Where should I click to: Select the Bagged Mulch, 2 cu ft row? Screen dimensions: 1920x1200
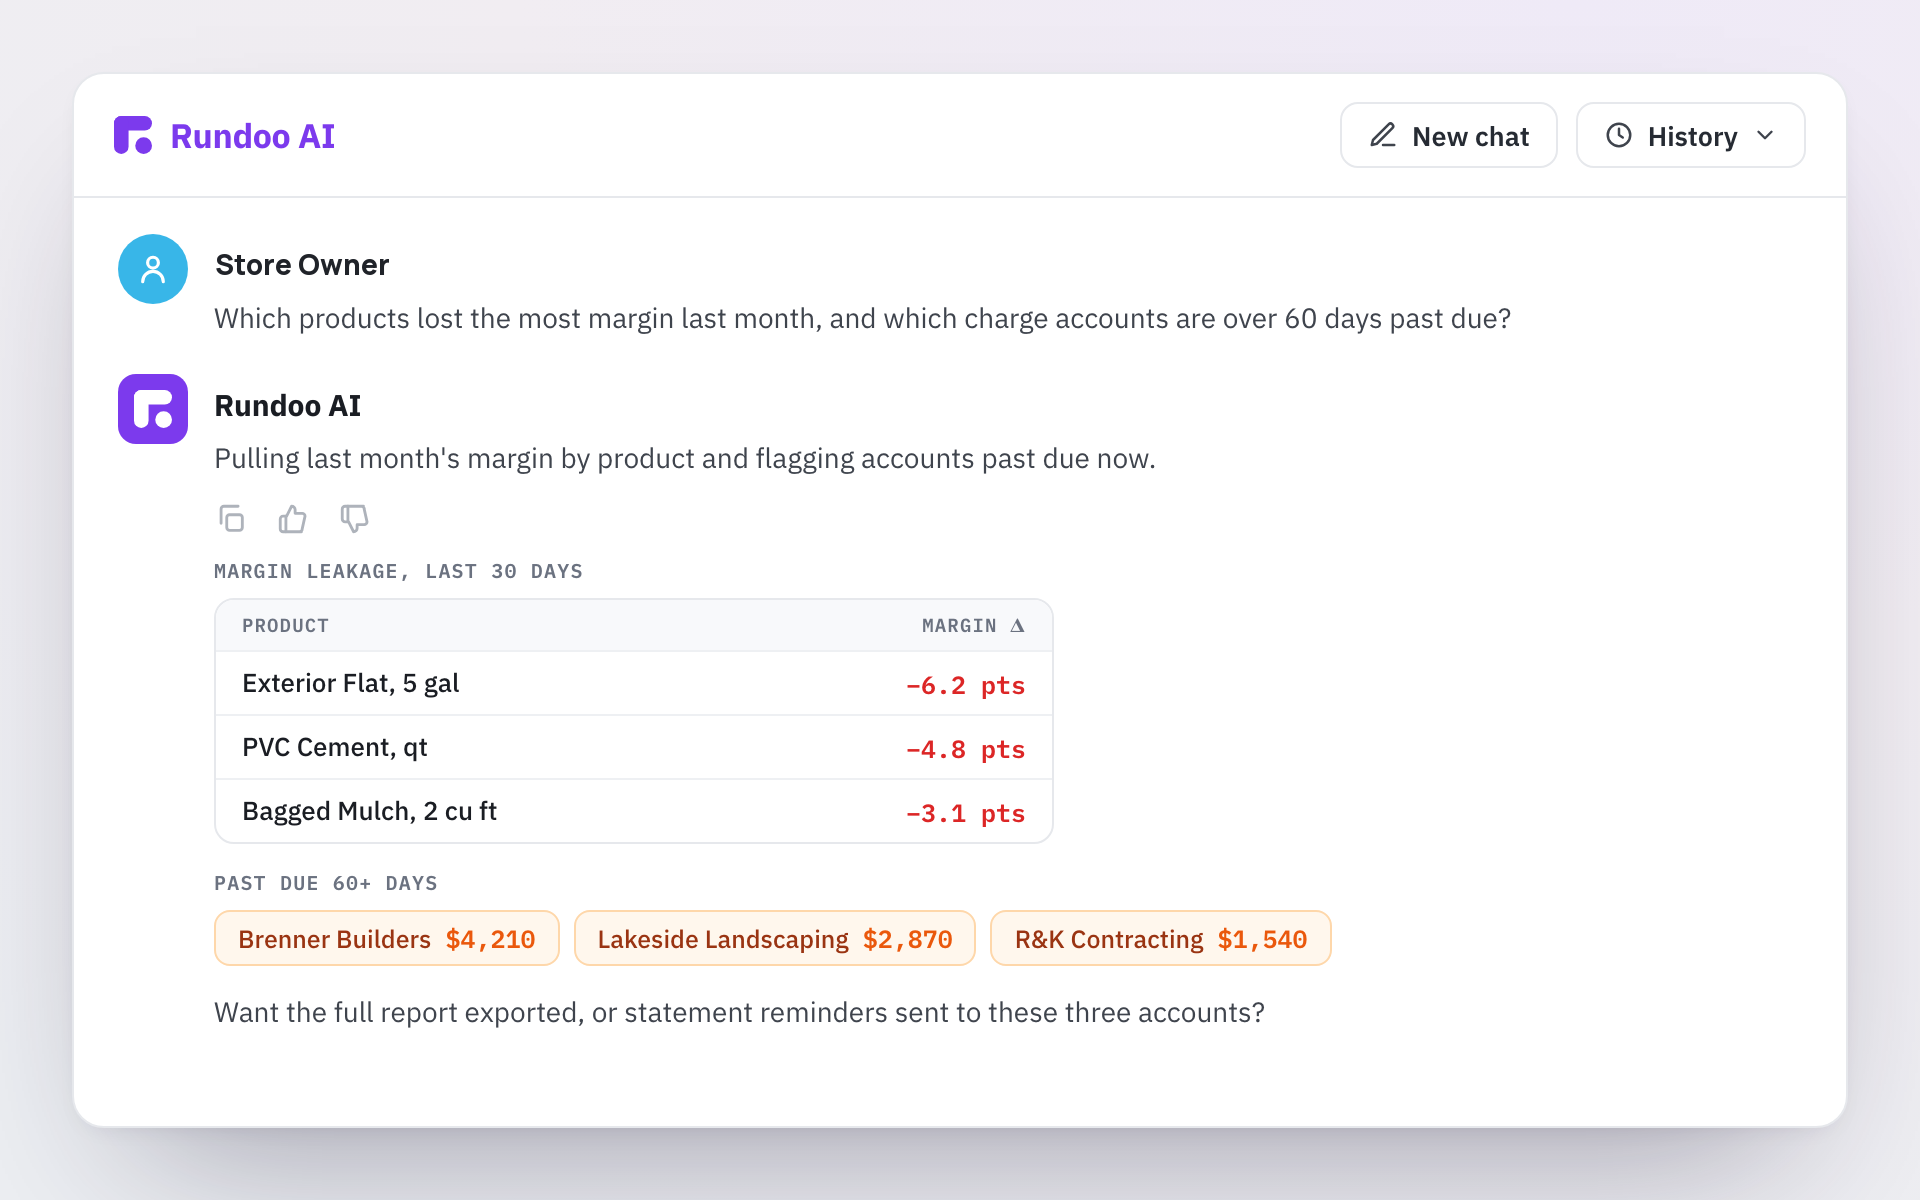tap(634, 812)
